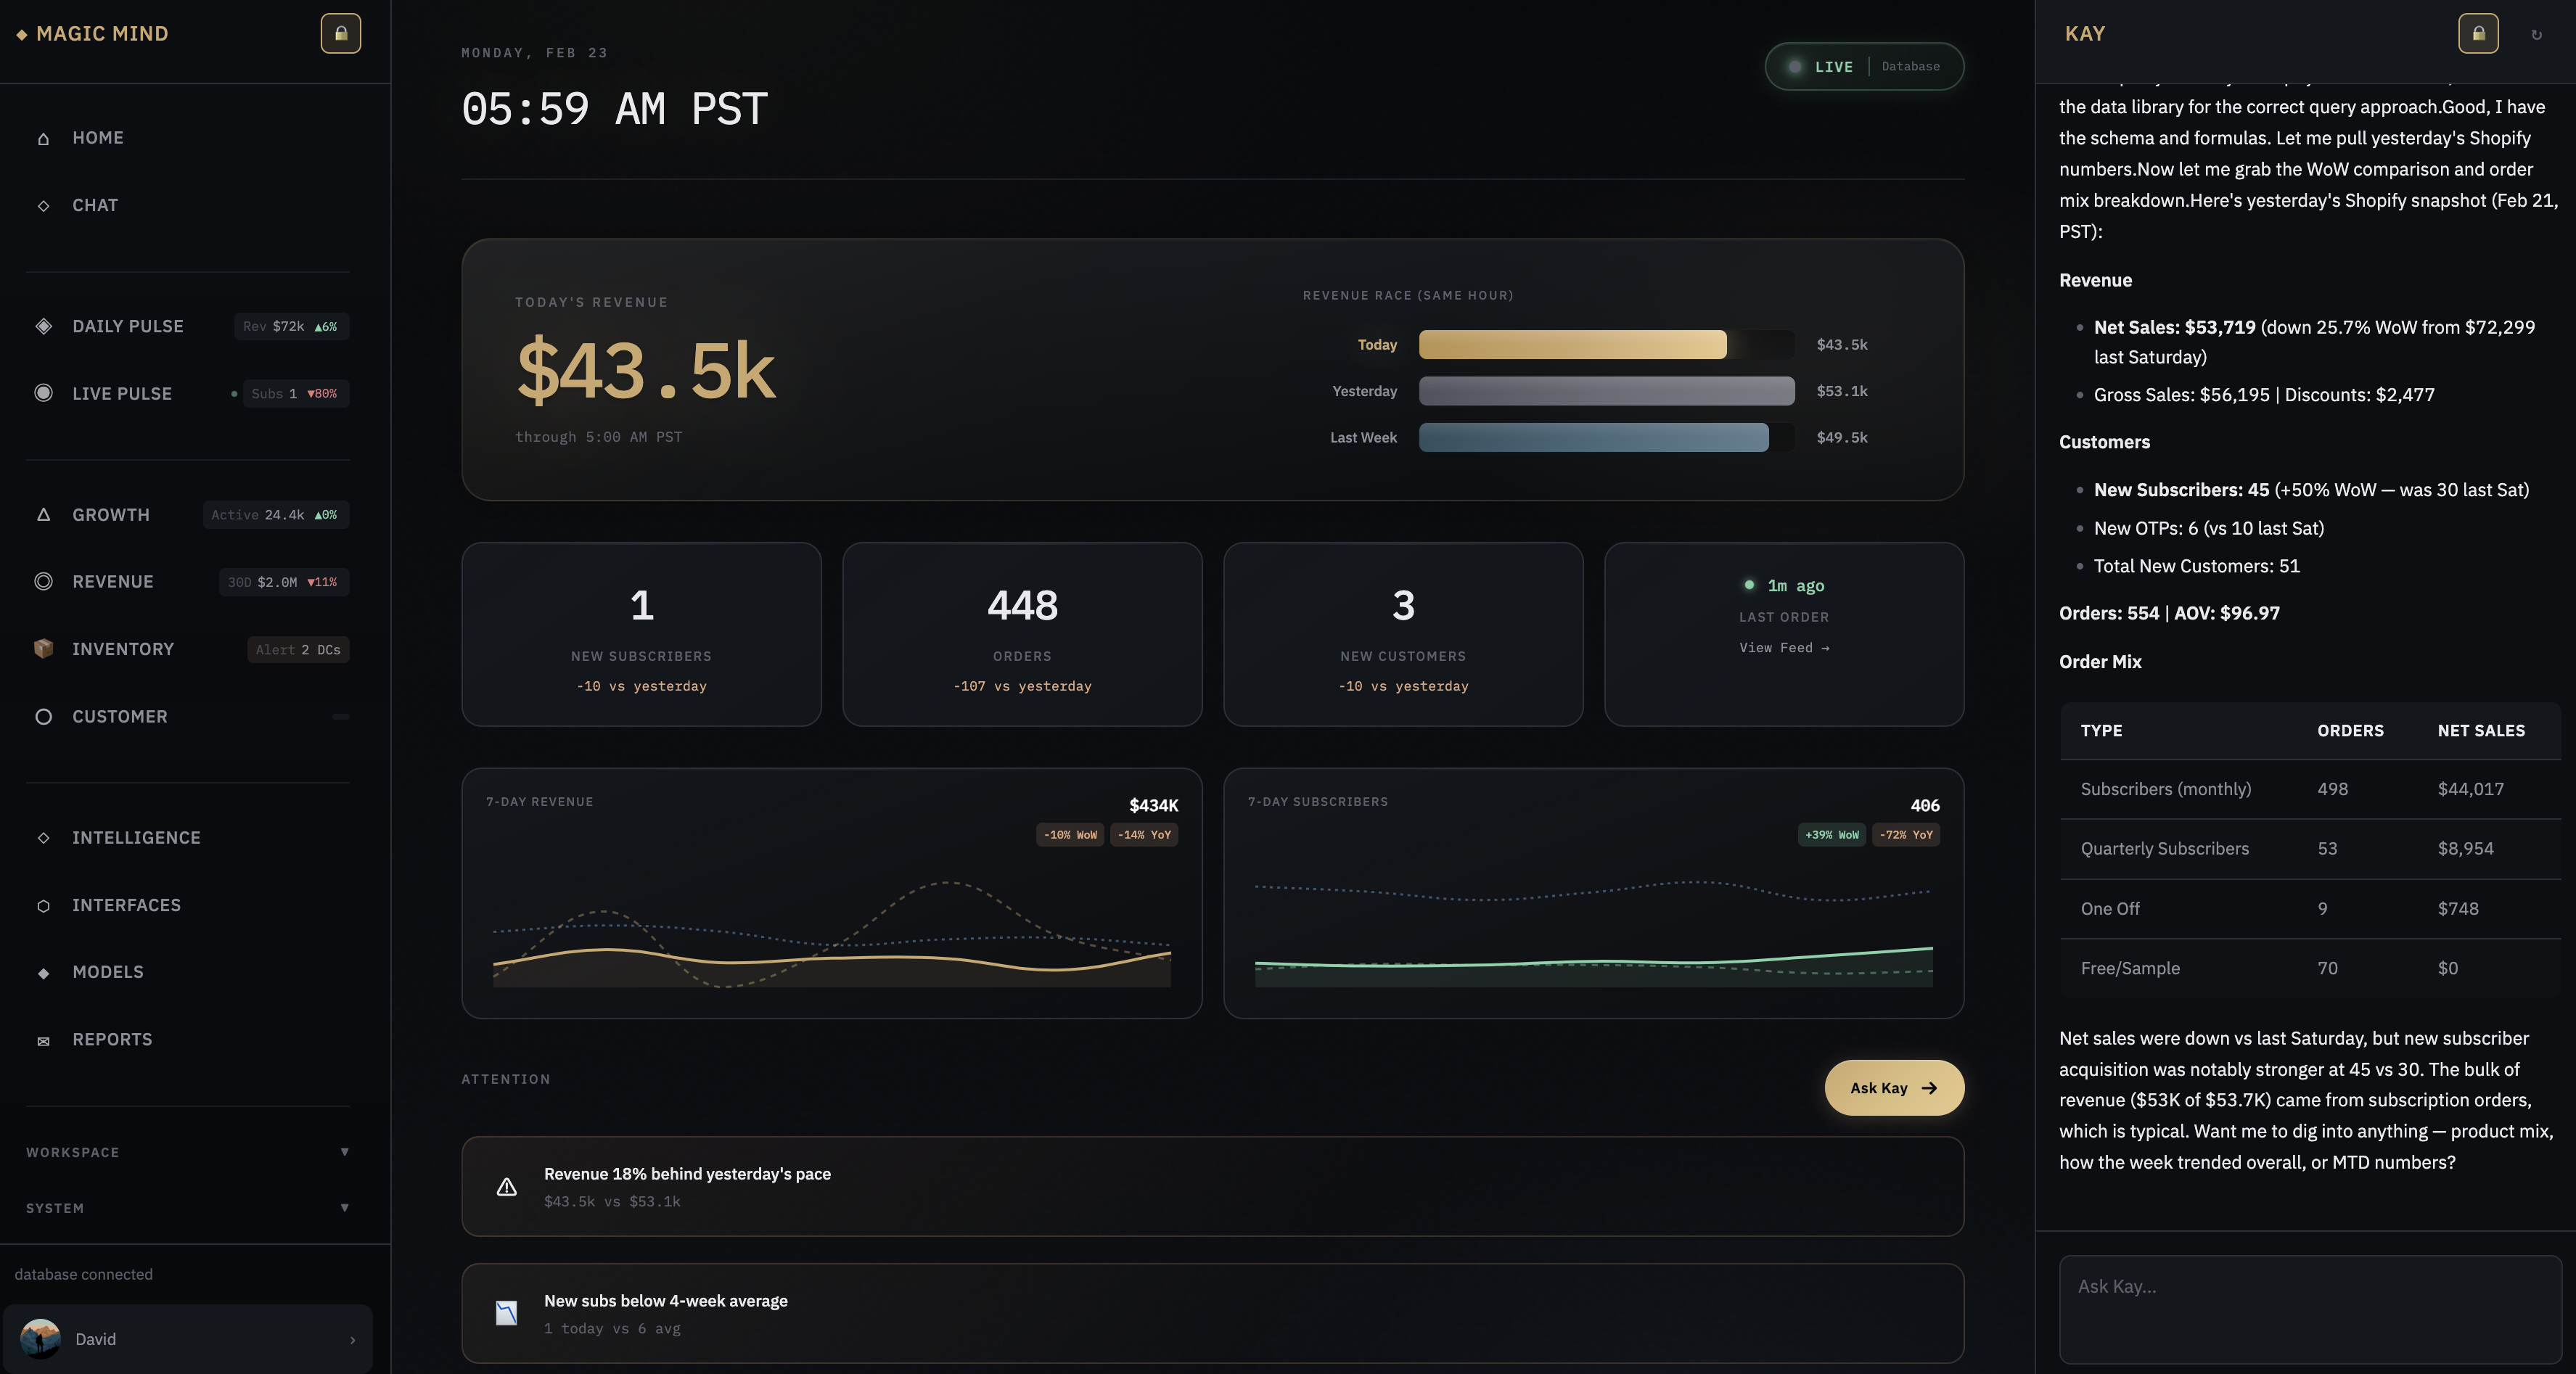Click Today's revenue race progress bar
This screenshot has width=2576, height=1374.
[1573, 345]
